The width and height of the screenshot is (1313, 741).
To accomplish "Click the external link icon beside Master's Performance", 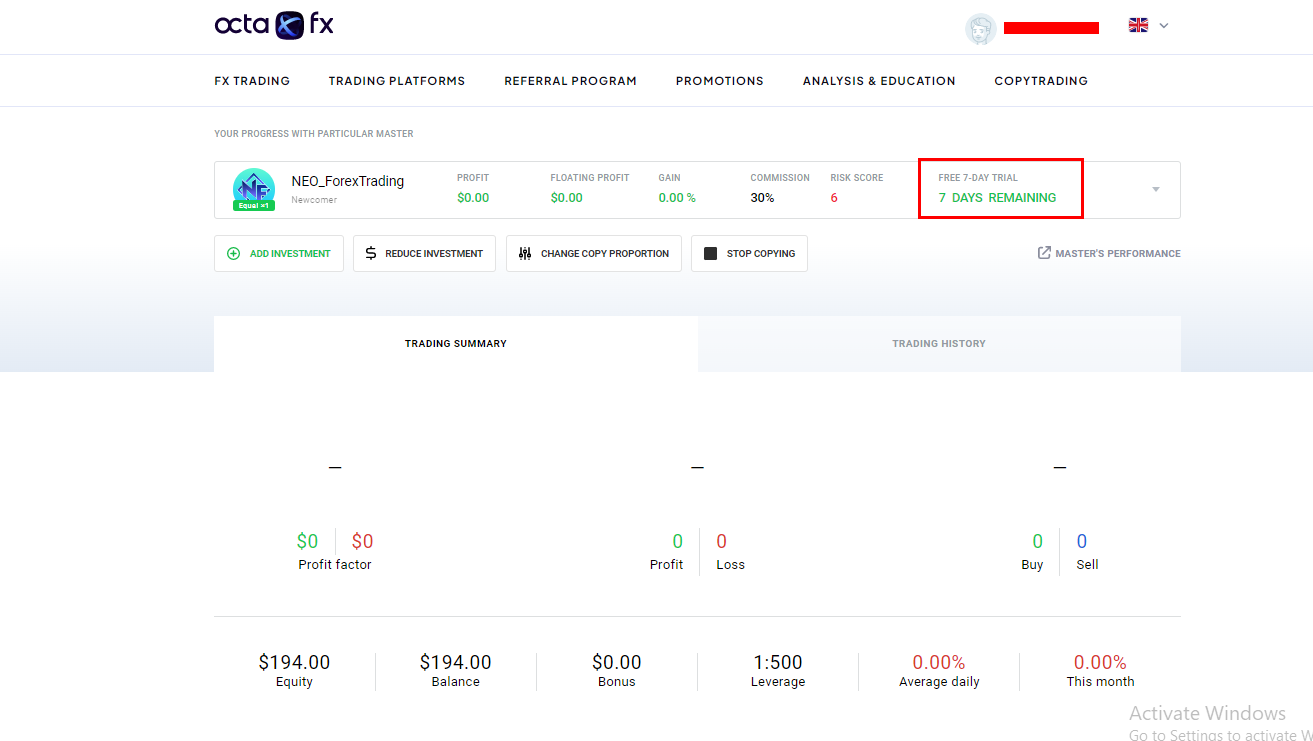I will (1044, 253).
